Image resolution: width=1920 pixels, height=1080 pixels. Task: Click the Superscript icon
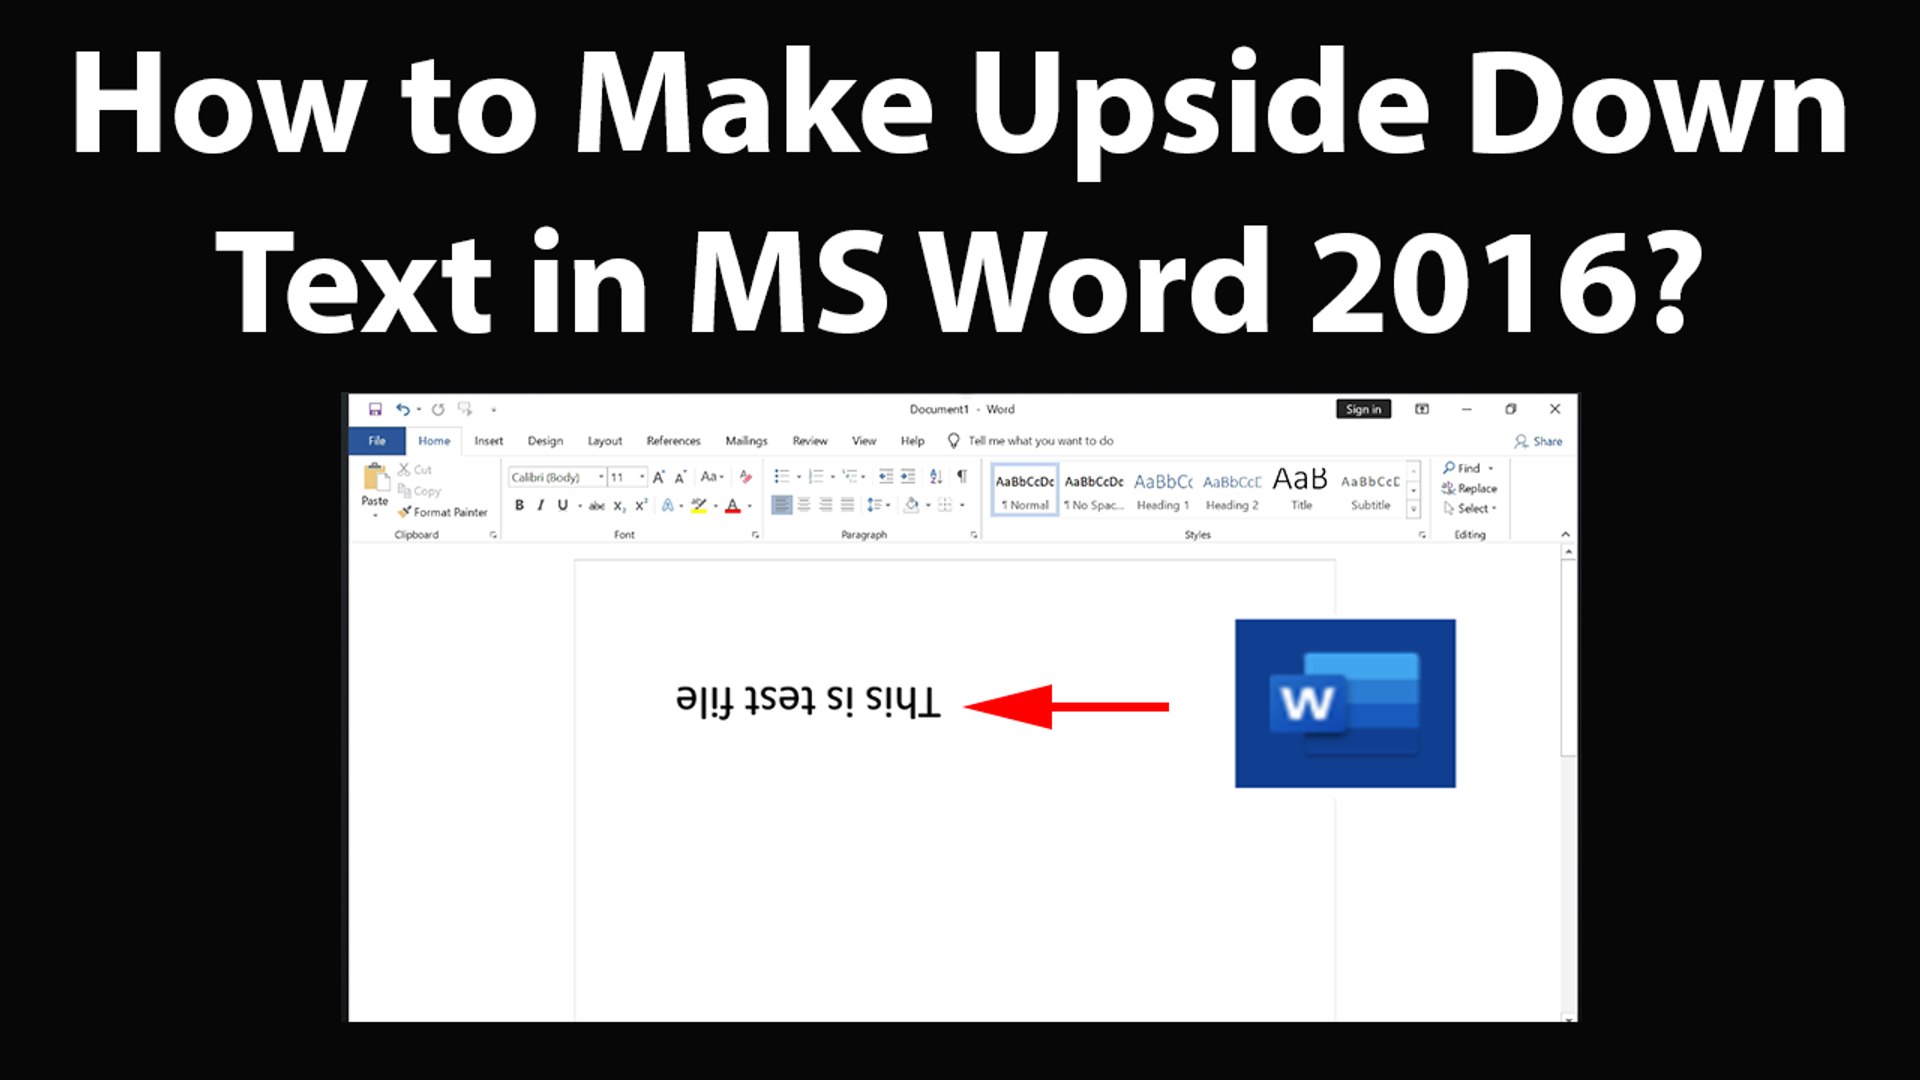(641, 506)
